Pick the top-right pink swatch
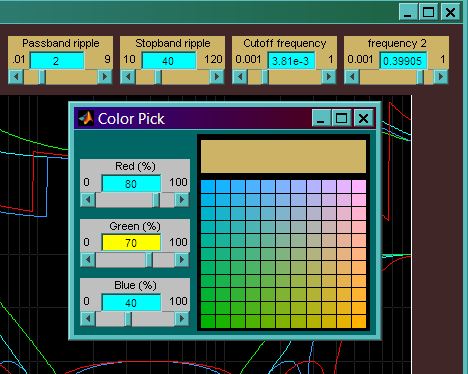 coord(359,186)
